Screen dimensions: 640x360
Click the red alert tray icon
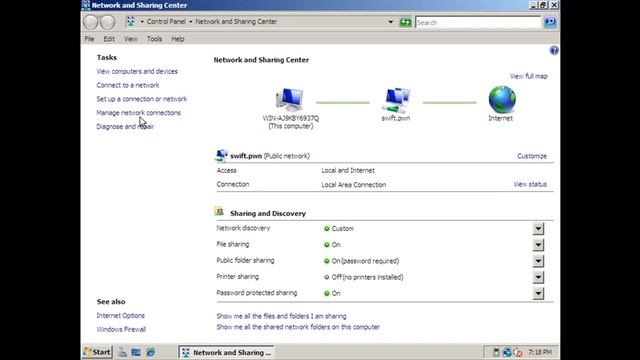pyautogui.click(x=518, y=352)
